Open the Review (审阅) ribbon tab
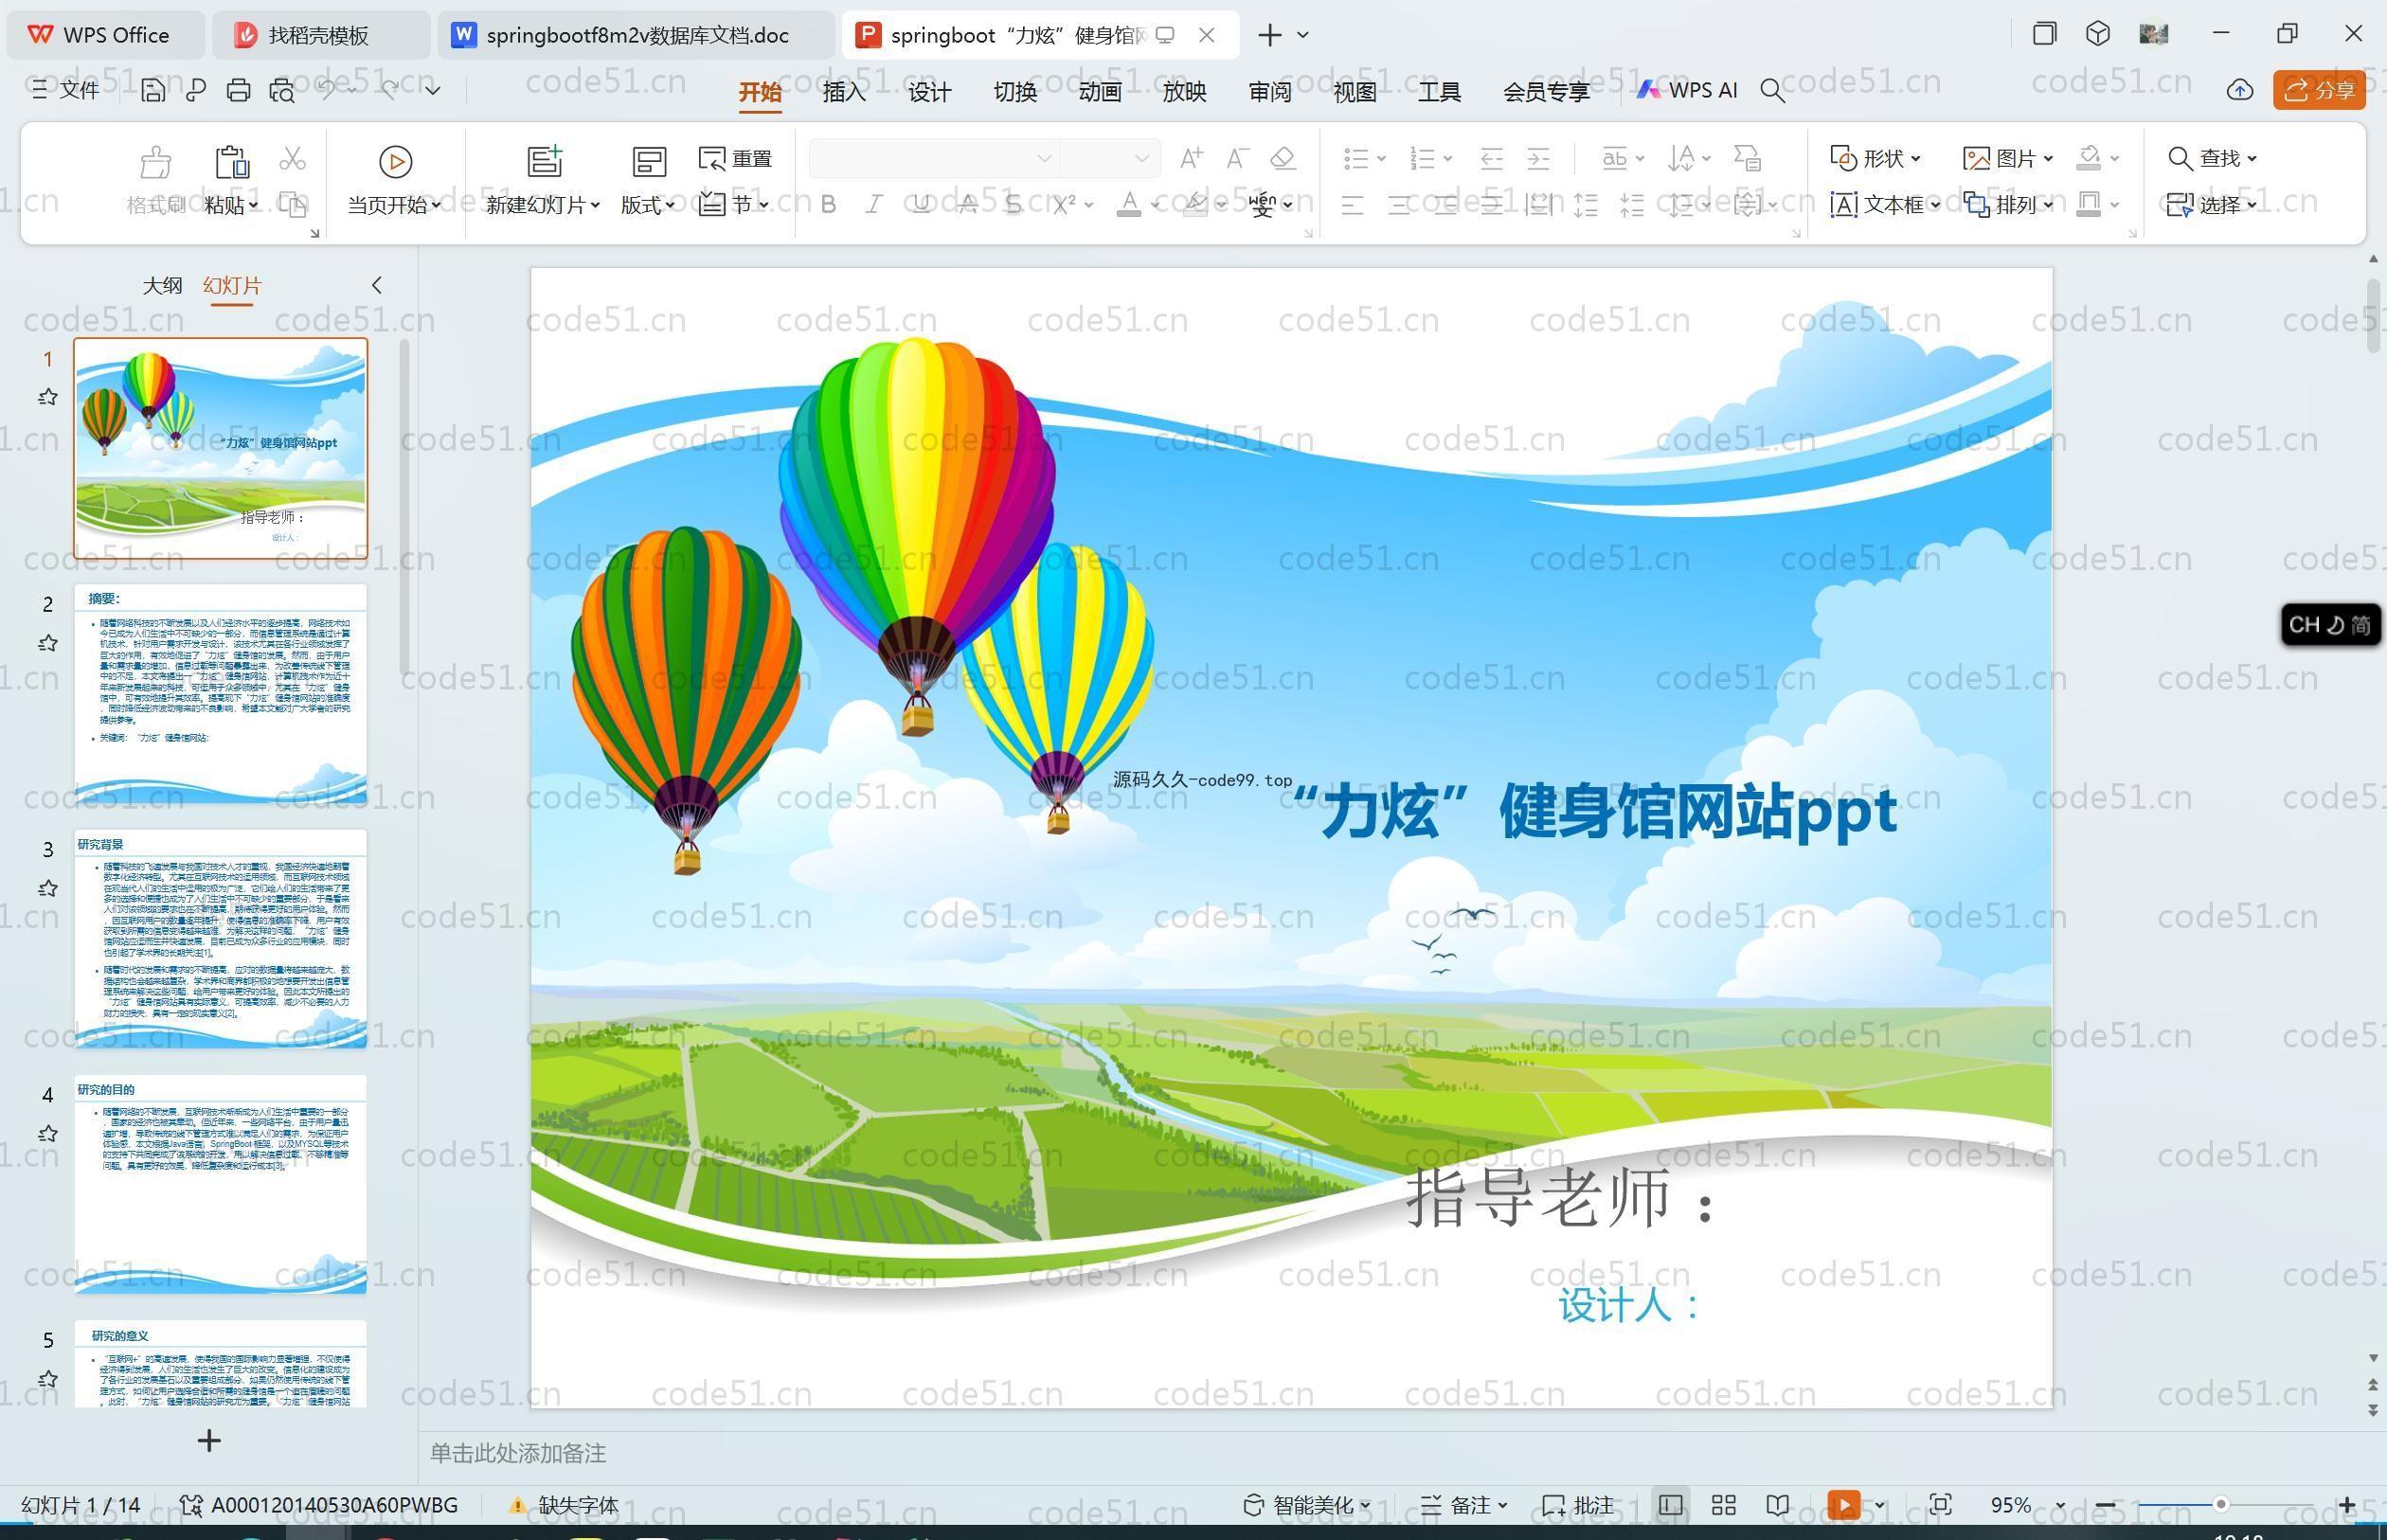2387x1540 pixels. (1270, 92)
